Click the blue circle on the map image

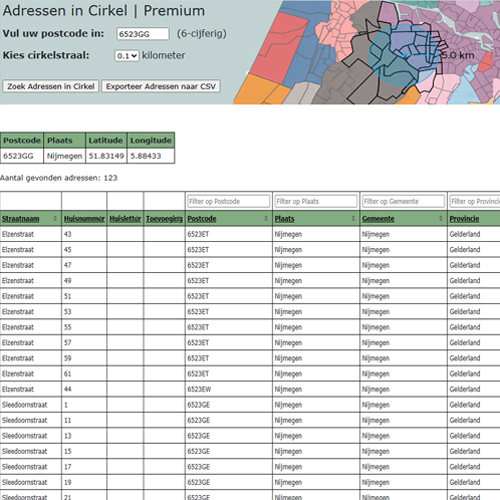(x=404, y=55)
